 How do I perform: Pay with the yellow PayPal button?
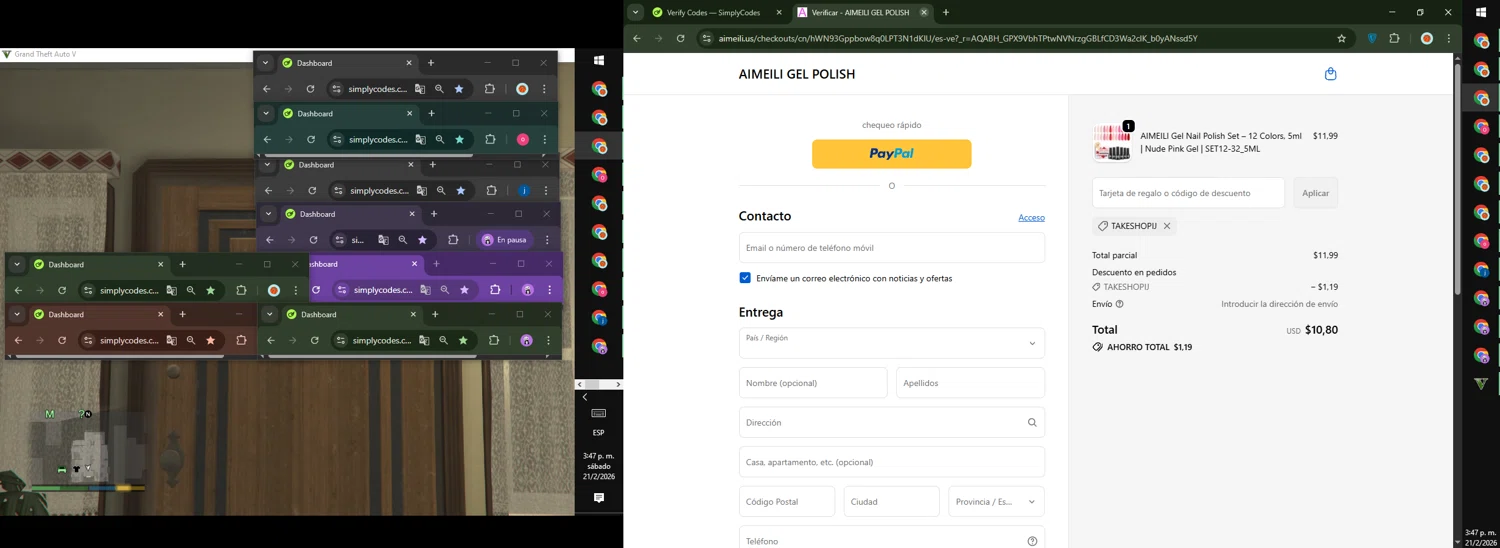[x=892, y=154]
